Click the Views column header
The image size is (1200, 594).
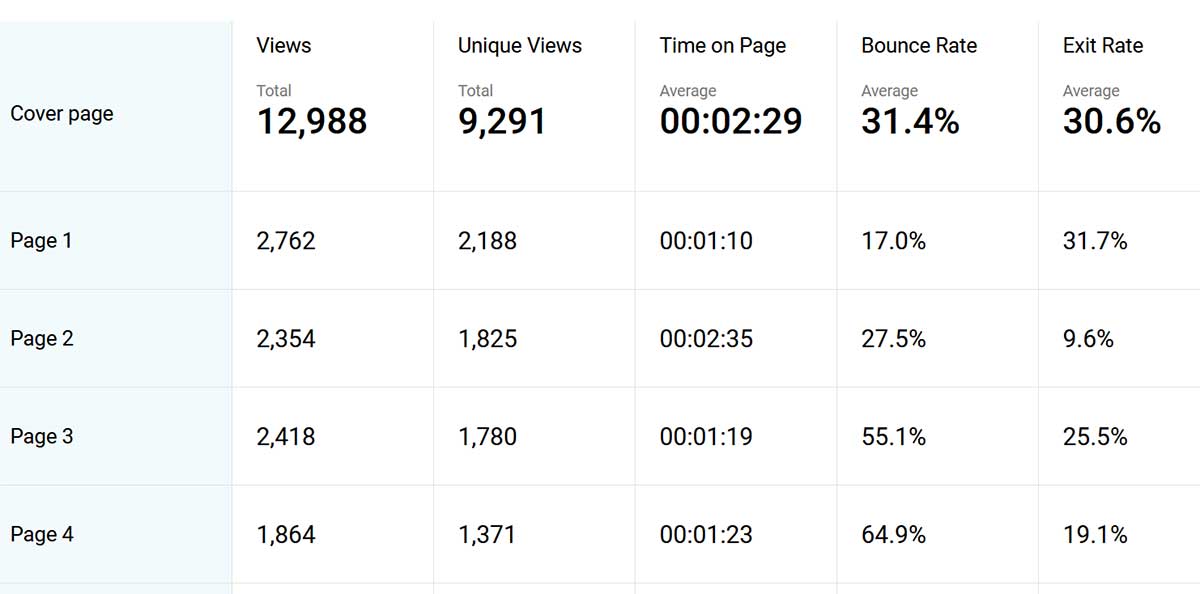pyautogui.click(x=284, y=46)
